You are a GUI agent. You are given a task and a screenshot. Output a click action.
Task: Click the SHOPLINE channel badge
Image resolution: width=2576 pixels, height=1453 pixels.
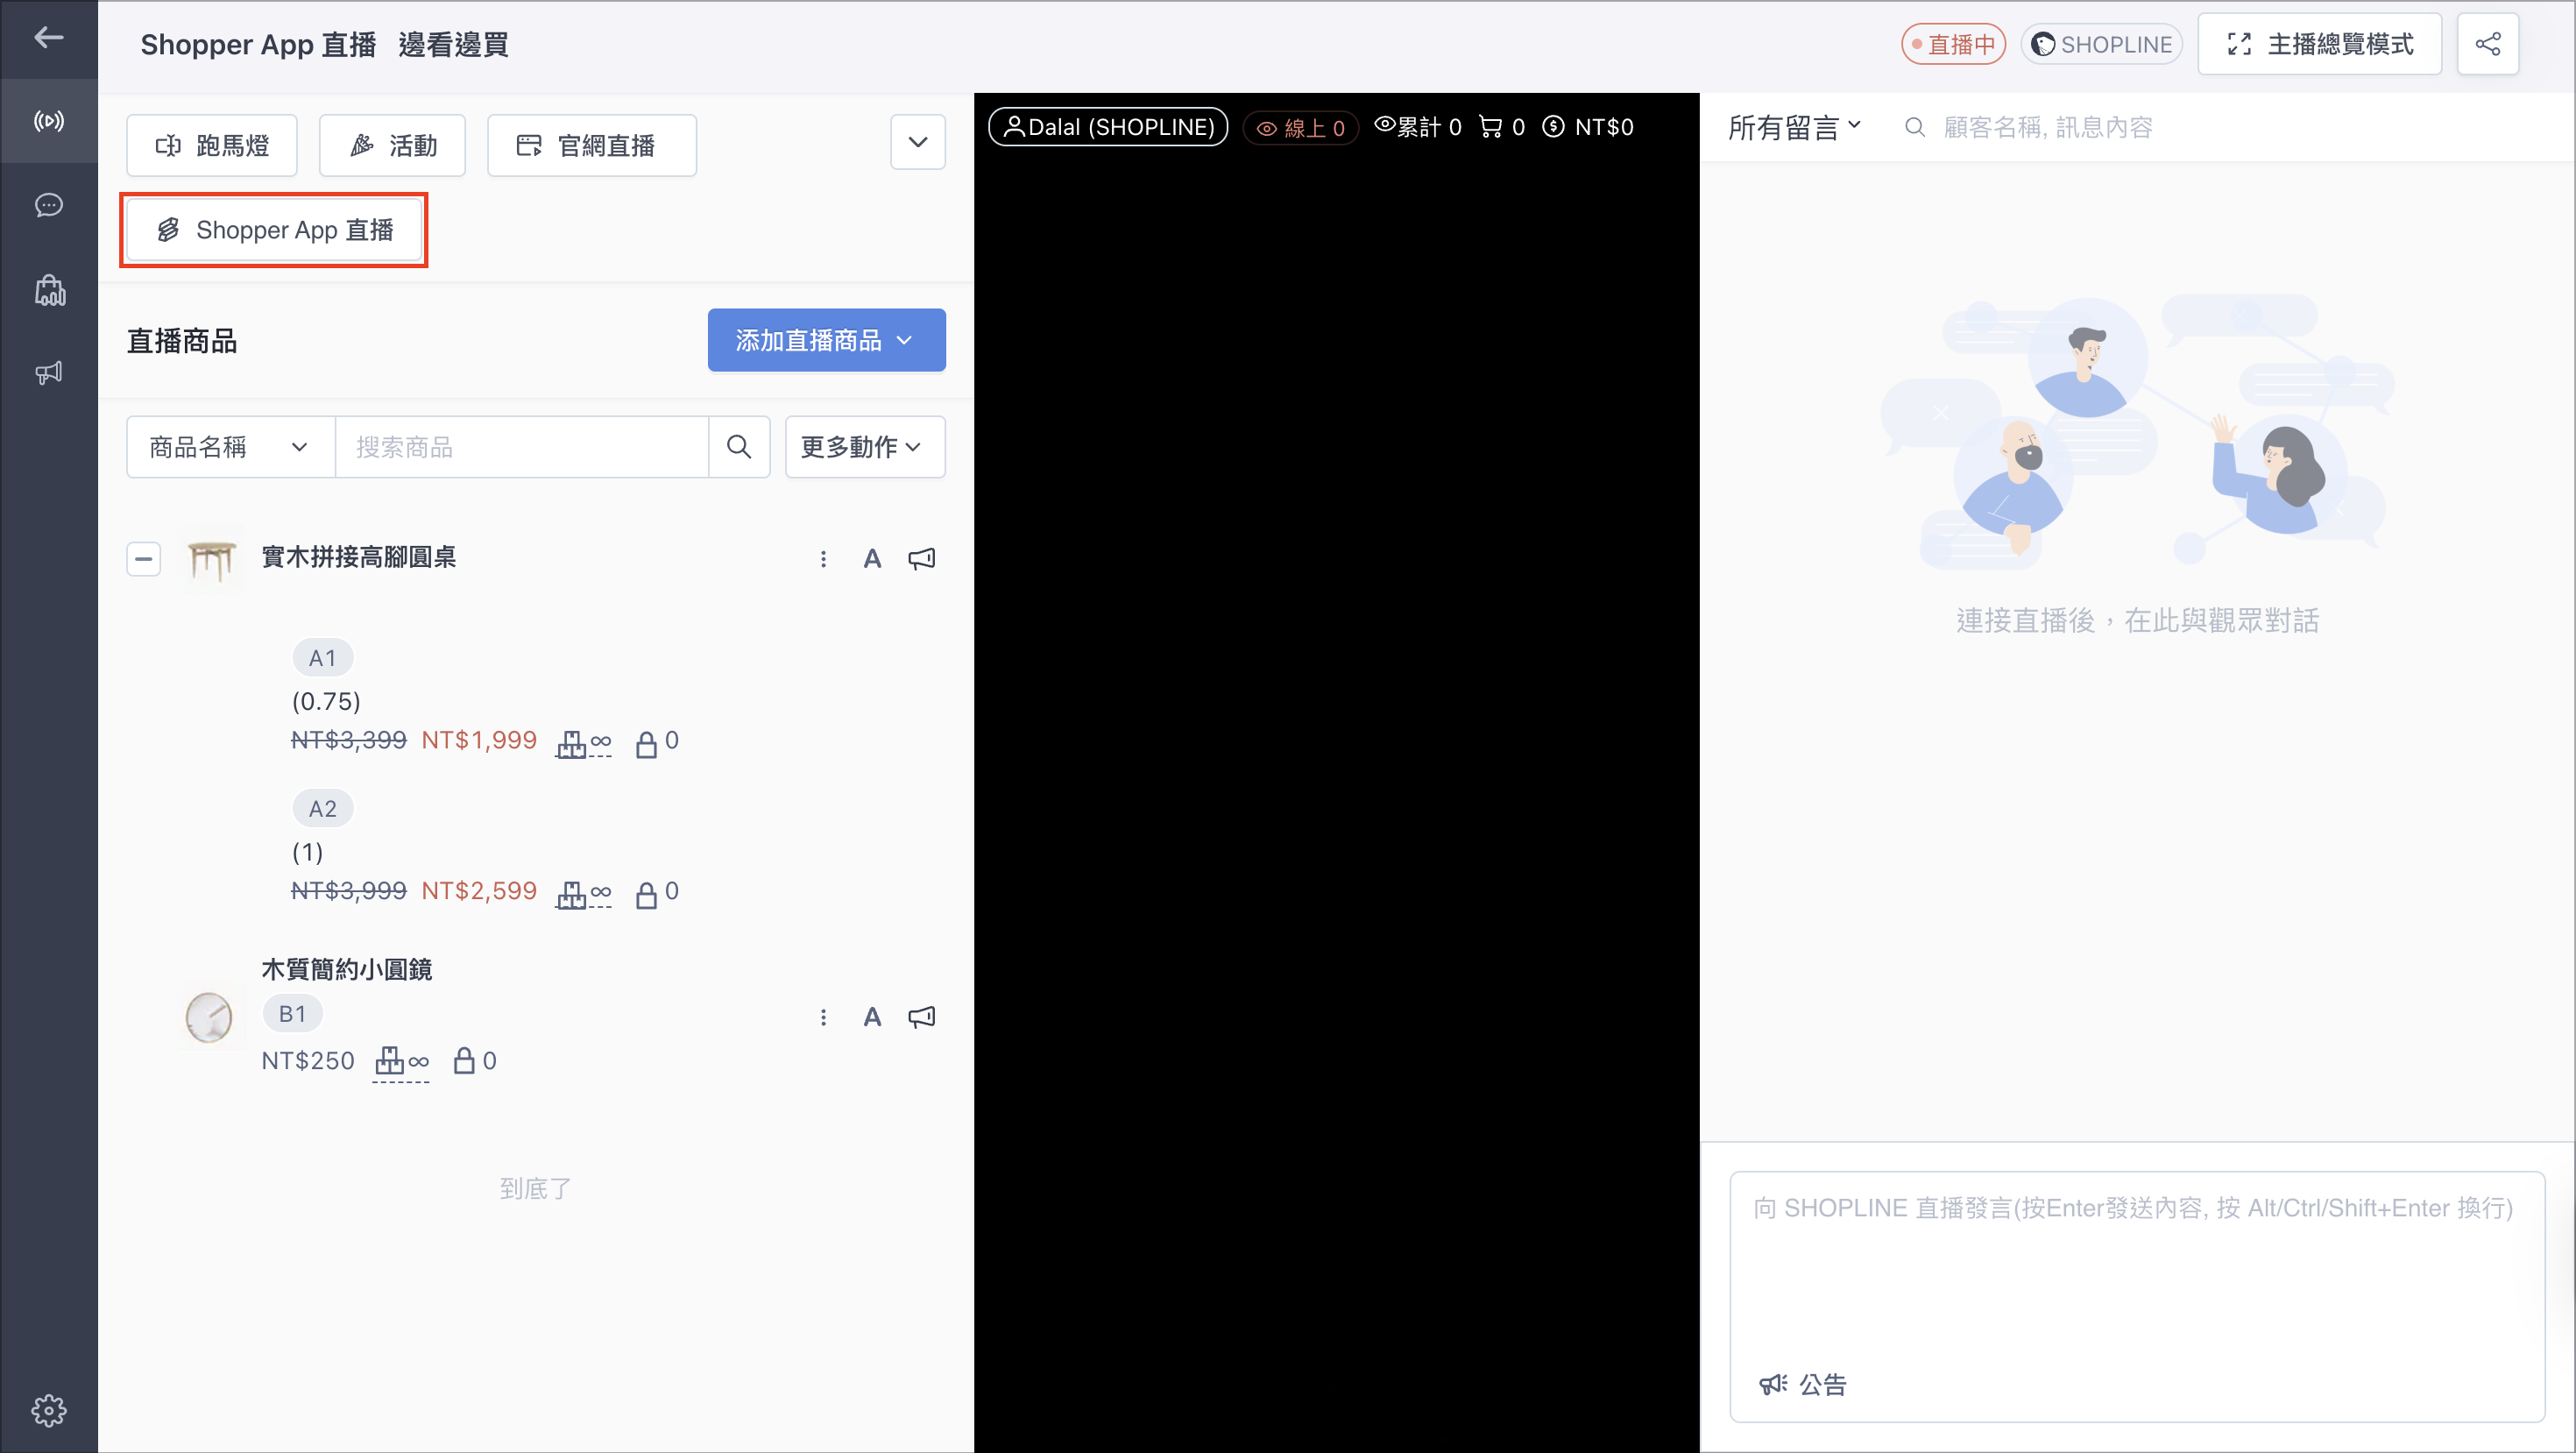pos(2101,44)
